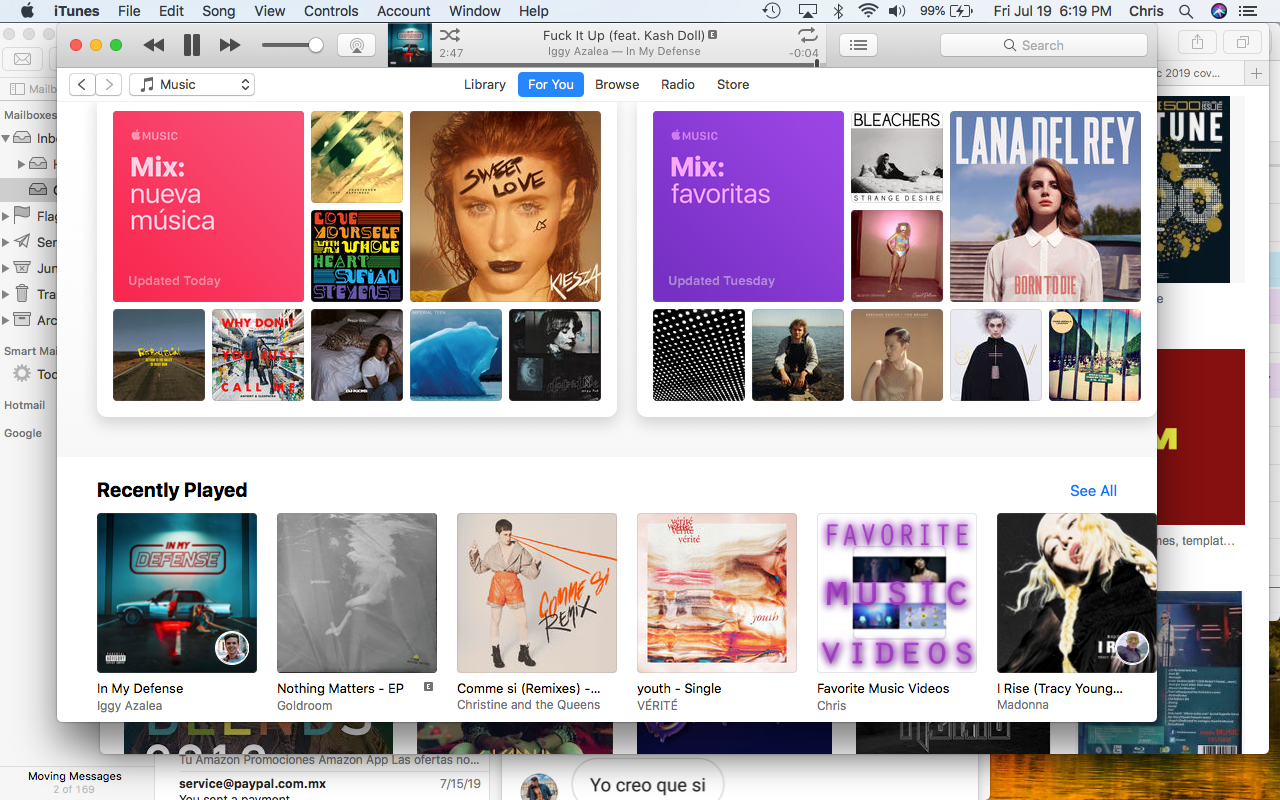The image size is (1280, 800).
Task: Click the iTunes Search field
Action: pos(1044,45)
